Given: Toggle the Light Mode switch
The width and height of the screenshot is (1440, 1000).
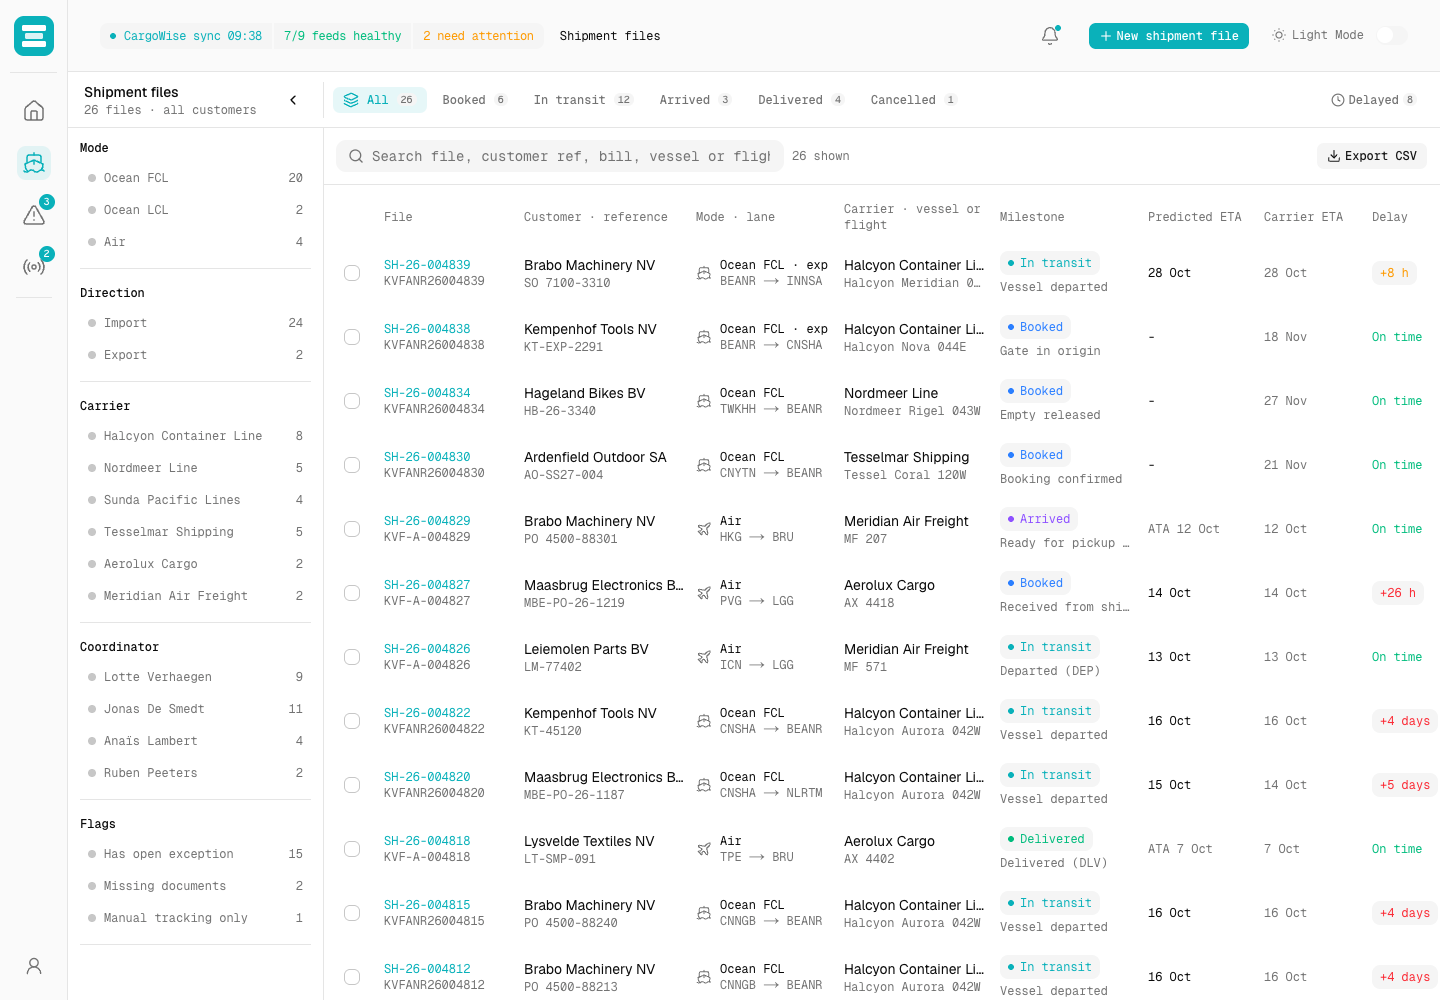Looking at the screenshot, I should [1391, 35].
